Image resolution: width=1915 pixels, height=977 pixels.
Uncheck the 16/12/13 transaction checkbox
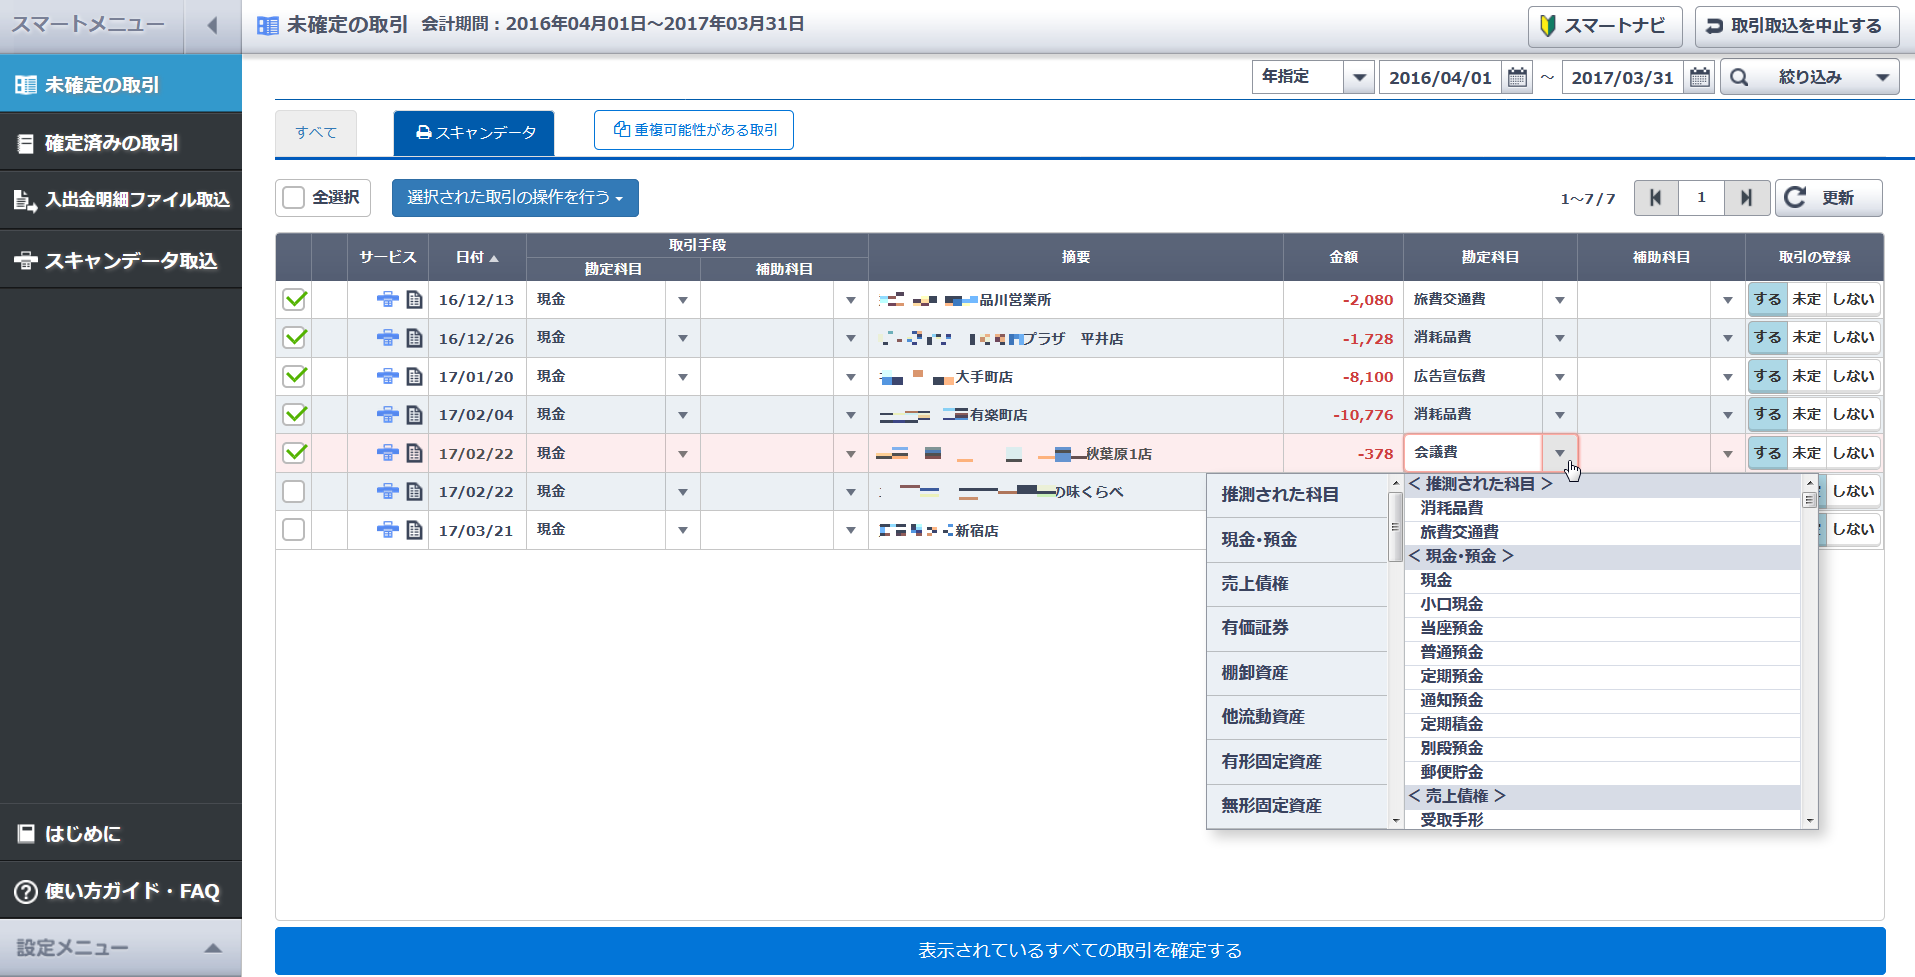(294, 299)
